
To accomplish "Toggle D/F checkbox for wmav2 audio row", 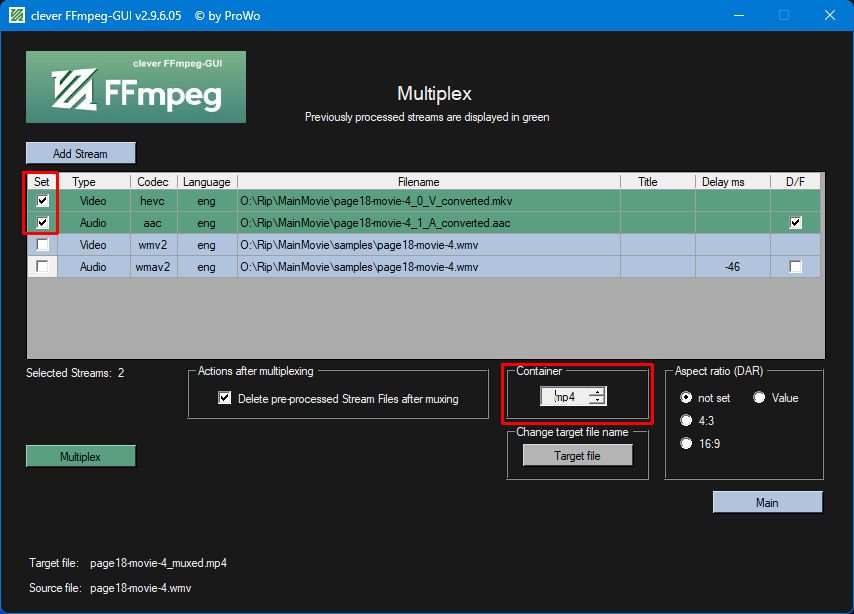I will 795,266.
